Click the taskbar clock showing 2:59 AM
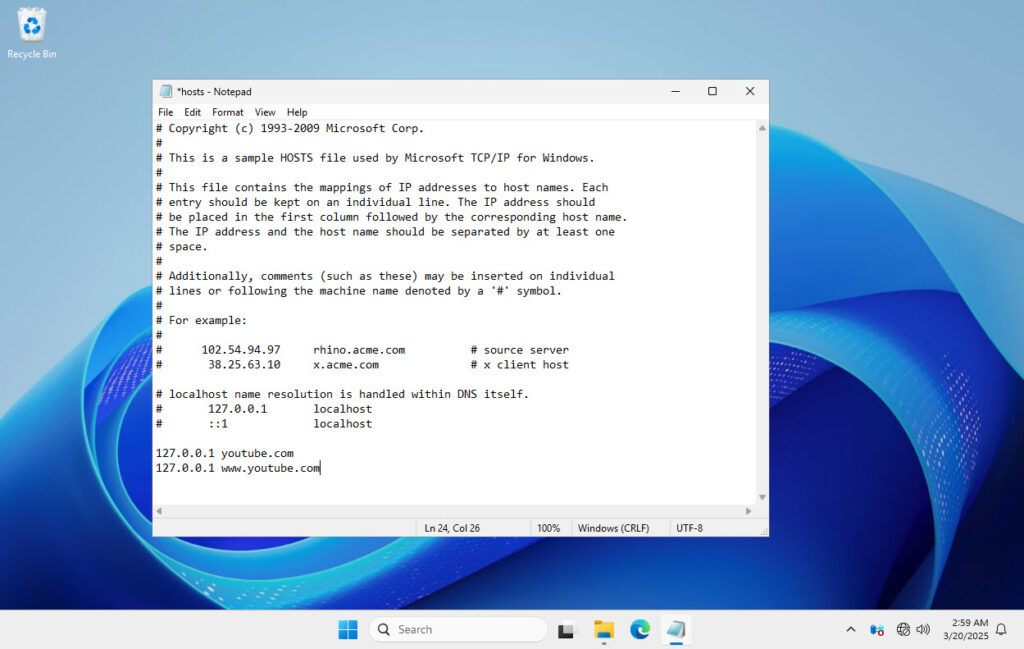 click(x=965, y=629)
